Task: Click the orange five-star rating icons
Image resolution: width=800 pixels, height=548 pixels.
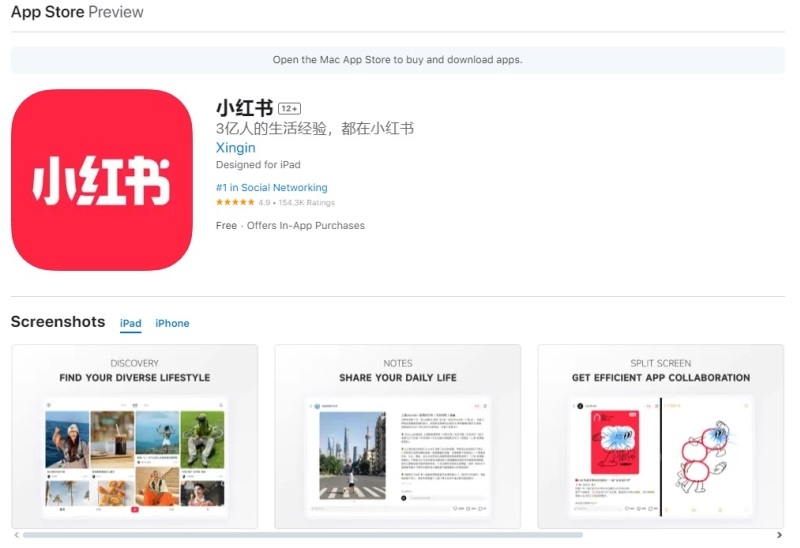Action: pyautogui.click(x=235, y=203)
